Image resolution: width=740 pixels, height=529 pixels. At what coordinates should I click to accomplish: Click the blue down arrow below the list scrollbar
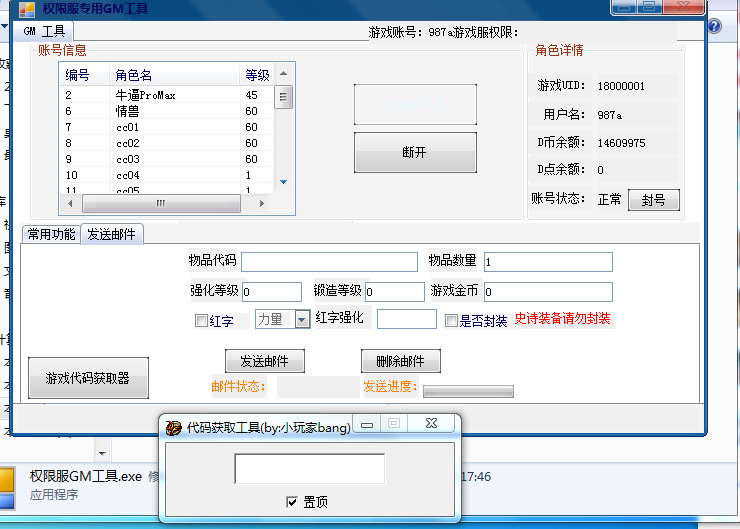point(283,182)
